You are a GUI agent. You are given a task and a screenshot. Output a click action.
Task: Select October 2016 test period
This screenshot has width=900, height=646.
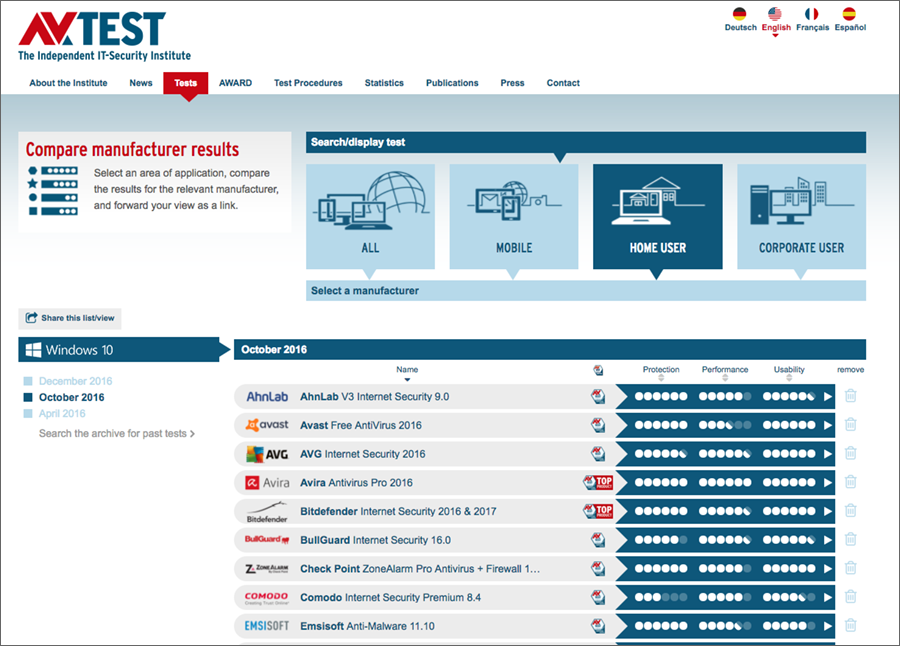pyautogui.click(x=71, y=397)
